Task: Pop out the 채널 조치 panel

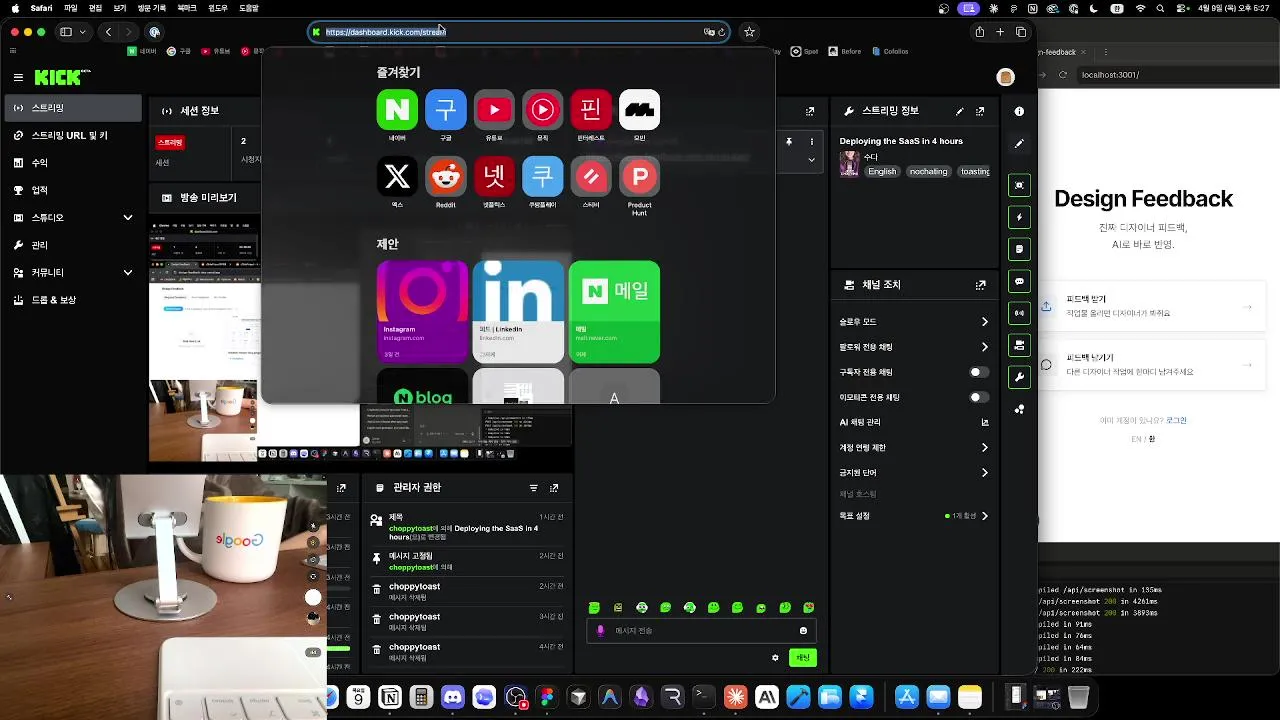Action: 980,285
